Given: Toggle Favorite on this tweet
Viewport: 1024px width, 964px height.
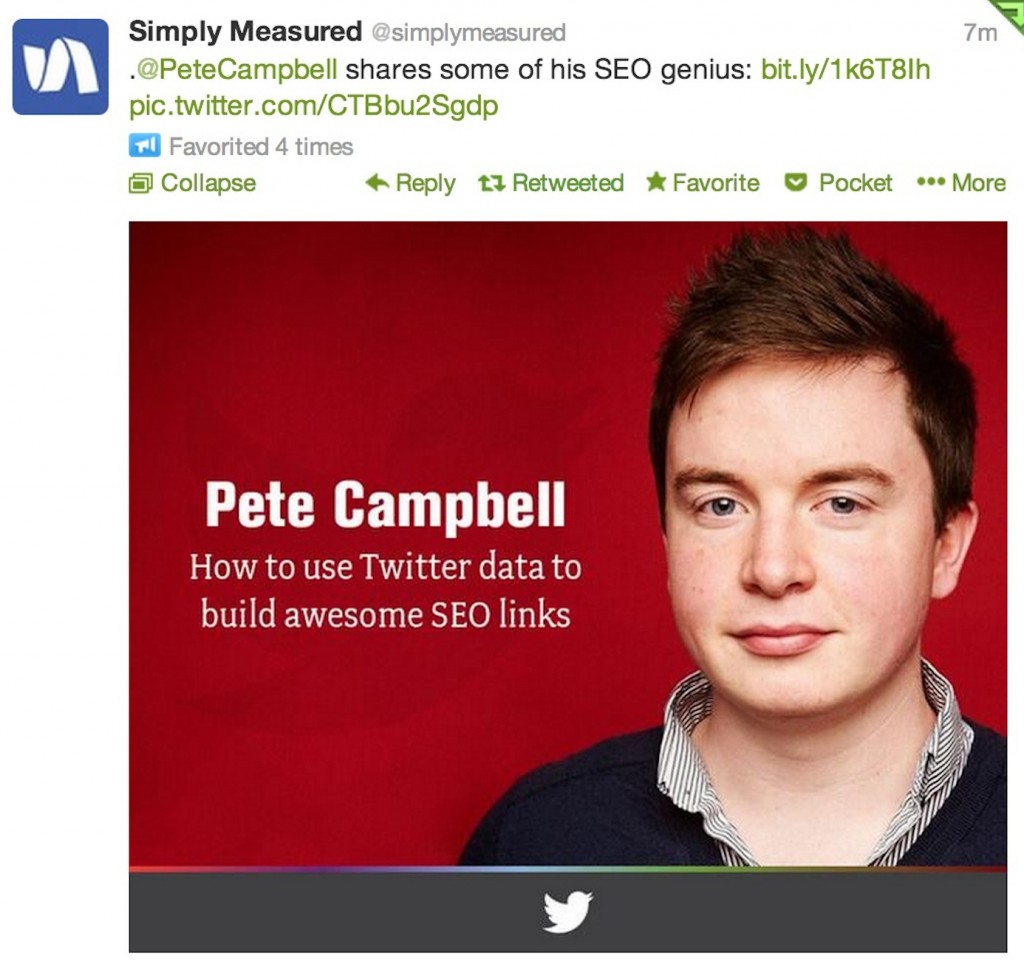Looking at the screenshot, I should (703, 182).
